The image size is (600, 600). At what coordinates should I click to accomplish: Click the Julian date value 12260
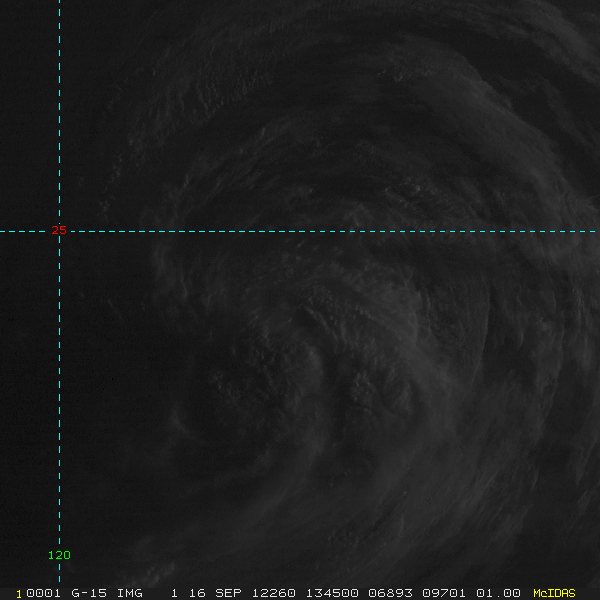click(273, 593)
